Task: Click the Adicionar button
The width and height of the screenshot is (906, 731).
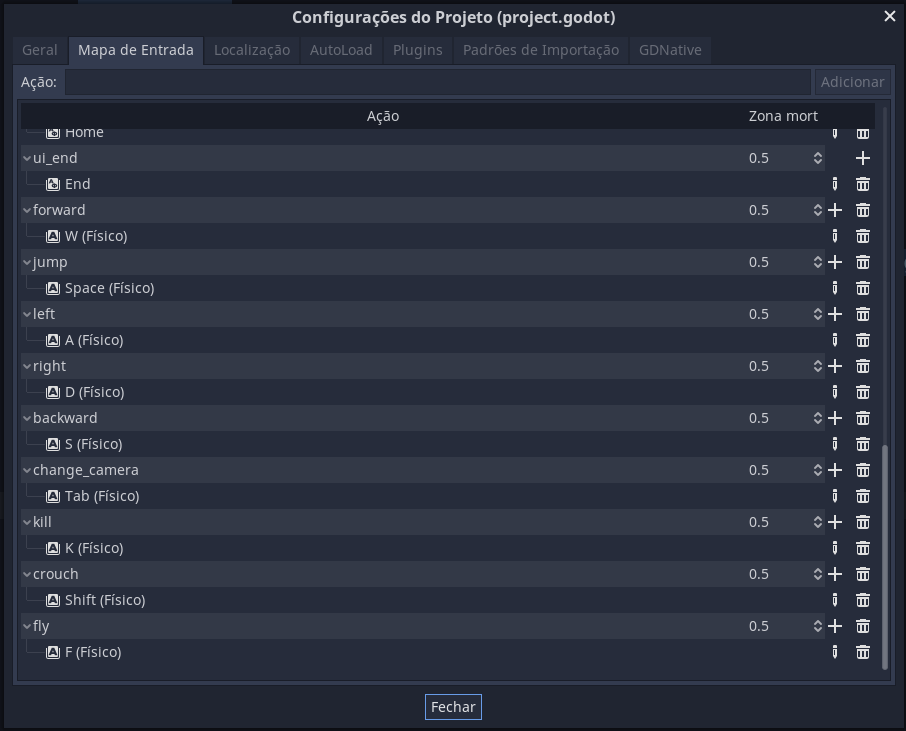Action: tap(852, 82)
